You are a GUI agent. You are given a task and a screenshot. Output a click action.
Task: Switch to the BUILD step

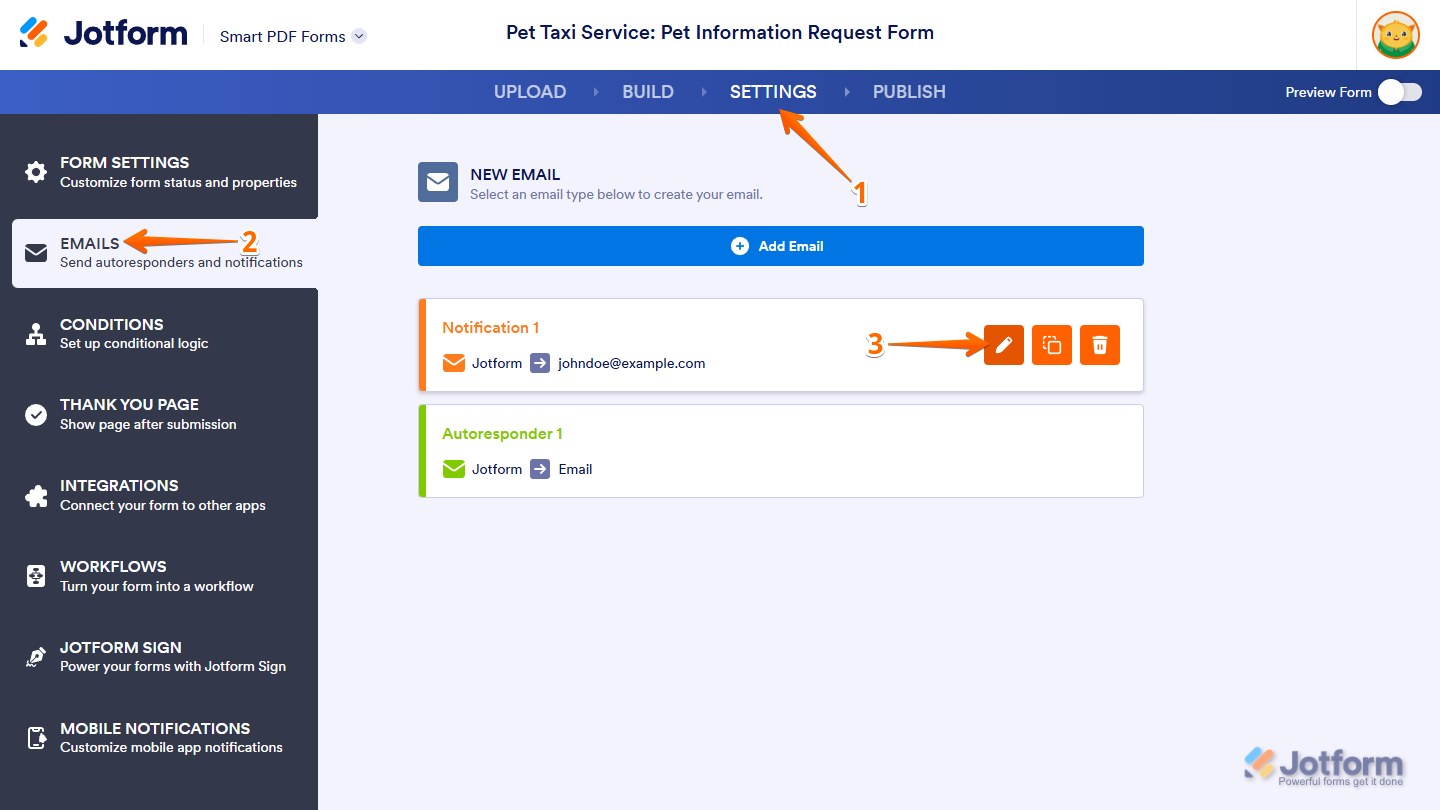[648, 92]
